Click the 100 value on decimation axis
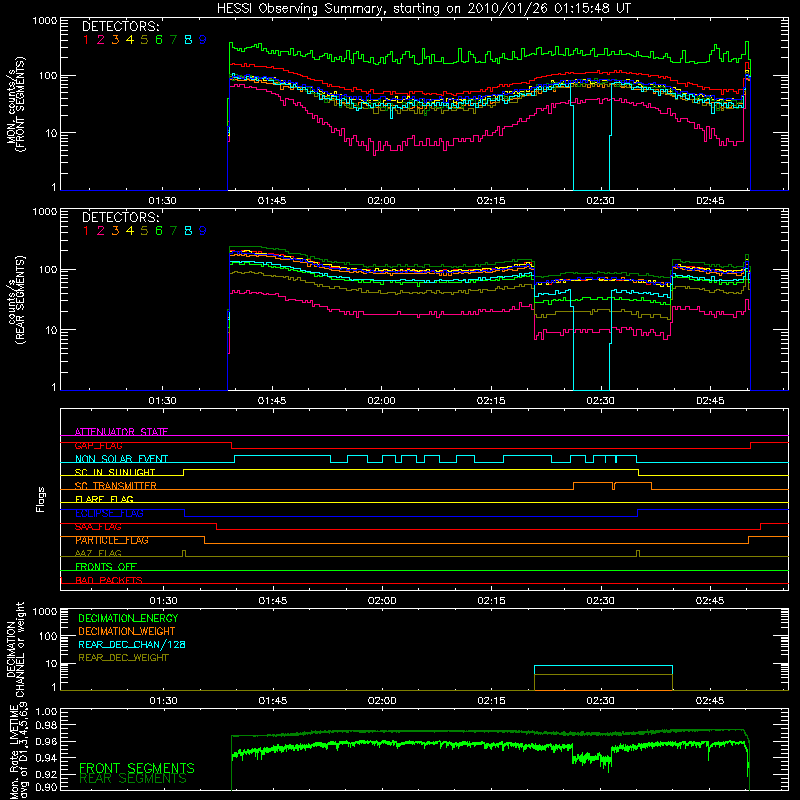The image size is (800, 800). [48, 636]
